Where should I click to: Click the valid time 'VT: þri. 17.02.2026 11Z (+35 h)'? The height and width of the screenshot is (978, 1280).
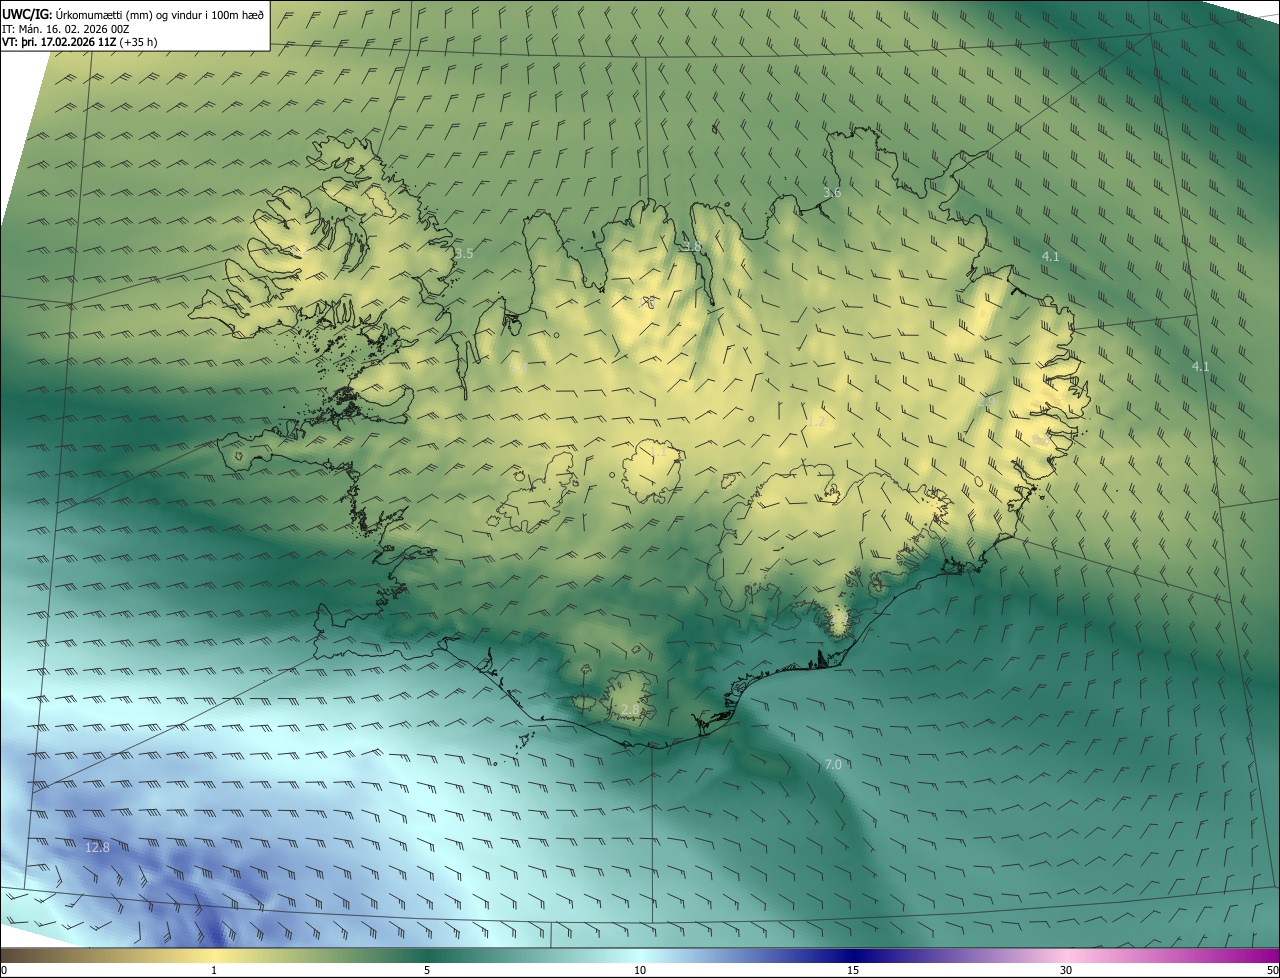[79, 42]
